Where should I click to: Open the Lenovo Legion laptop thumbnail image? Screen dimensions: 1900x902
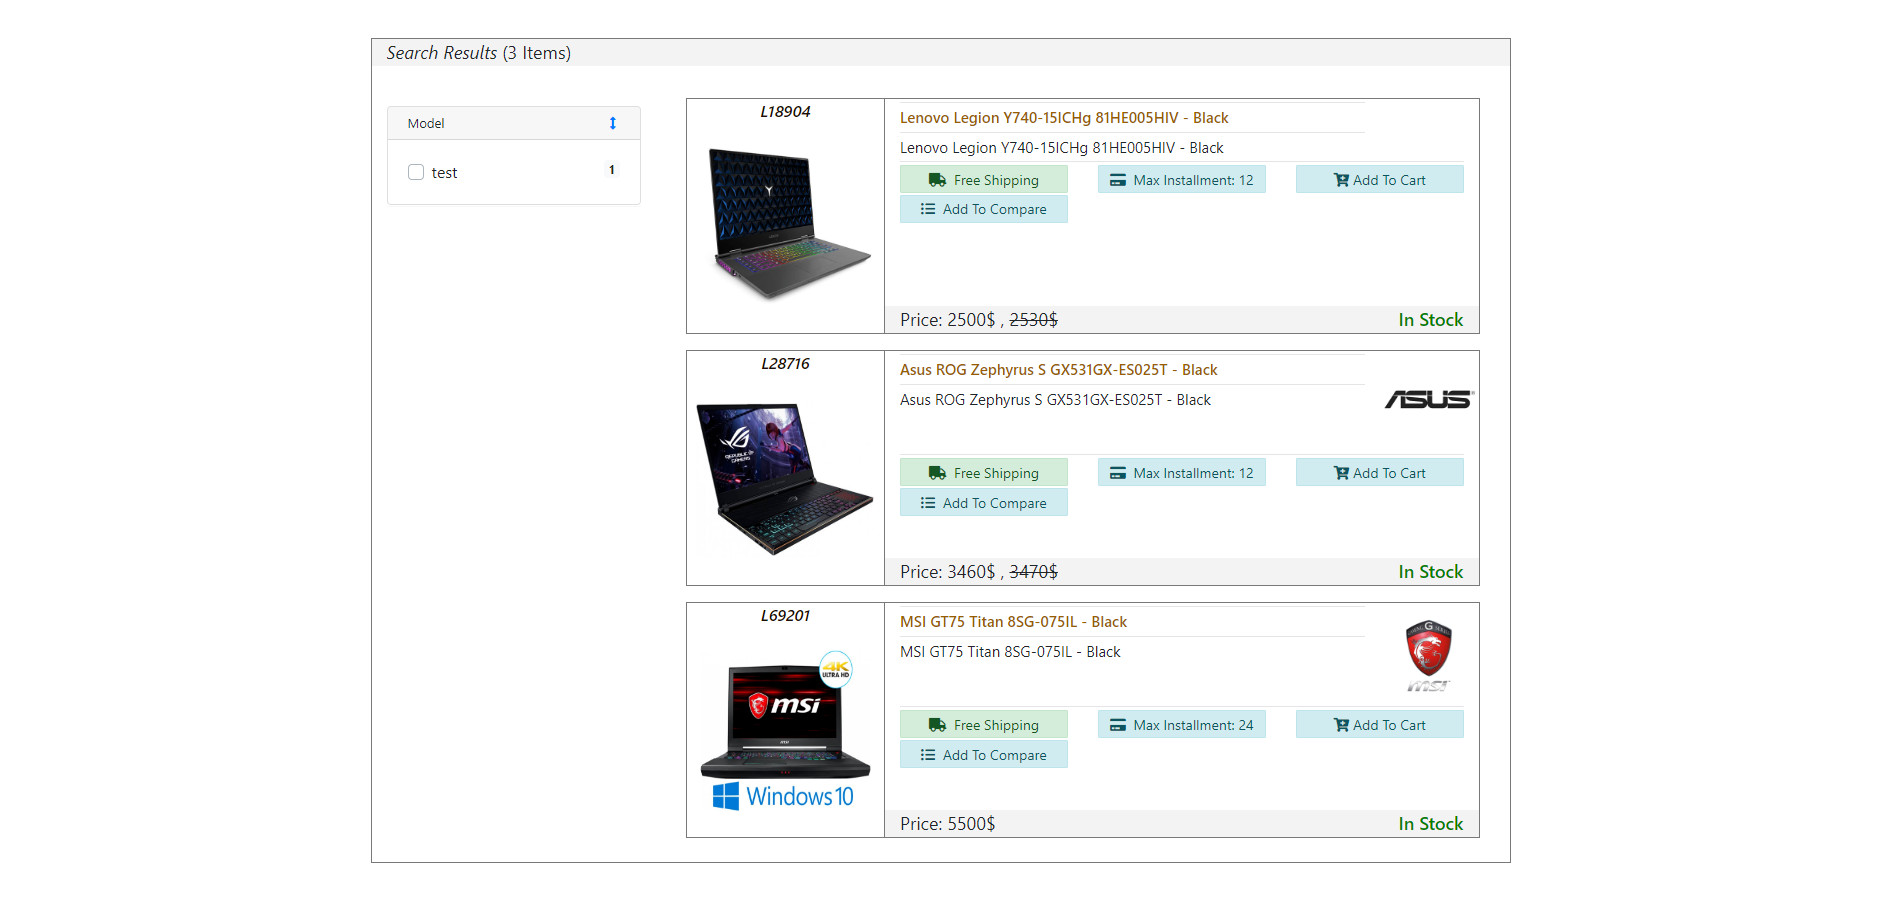[x=789, y=223]
